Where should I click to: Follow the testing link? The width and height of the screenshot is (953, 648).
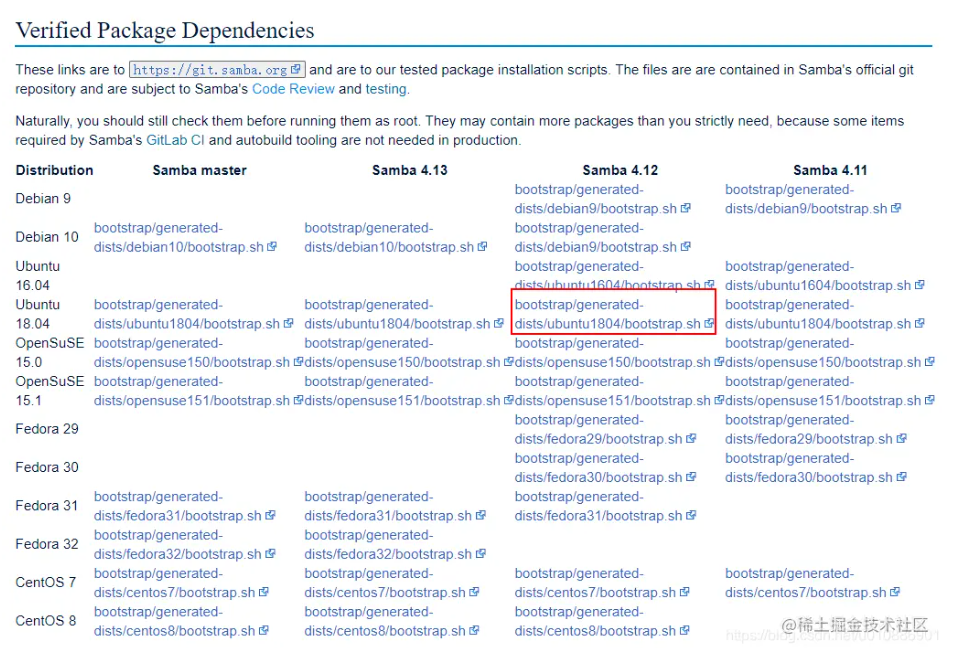[x=386, y=89]
